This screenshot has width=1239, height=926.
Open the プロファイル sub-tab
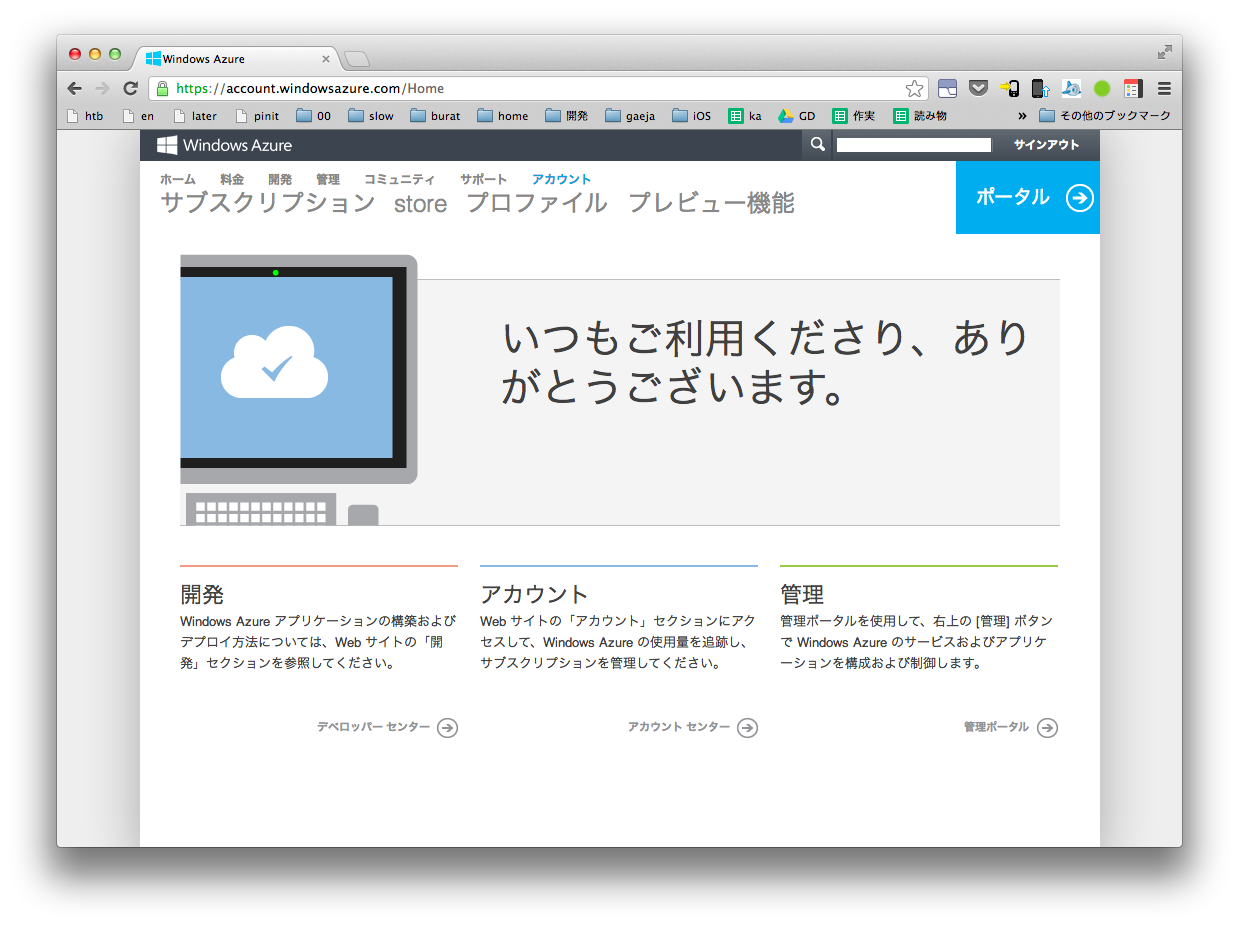pos(537,203)
